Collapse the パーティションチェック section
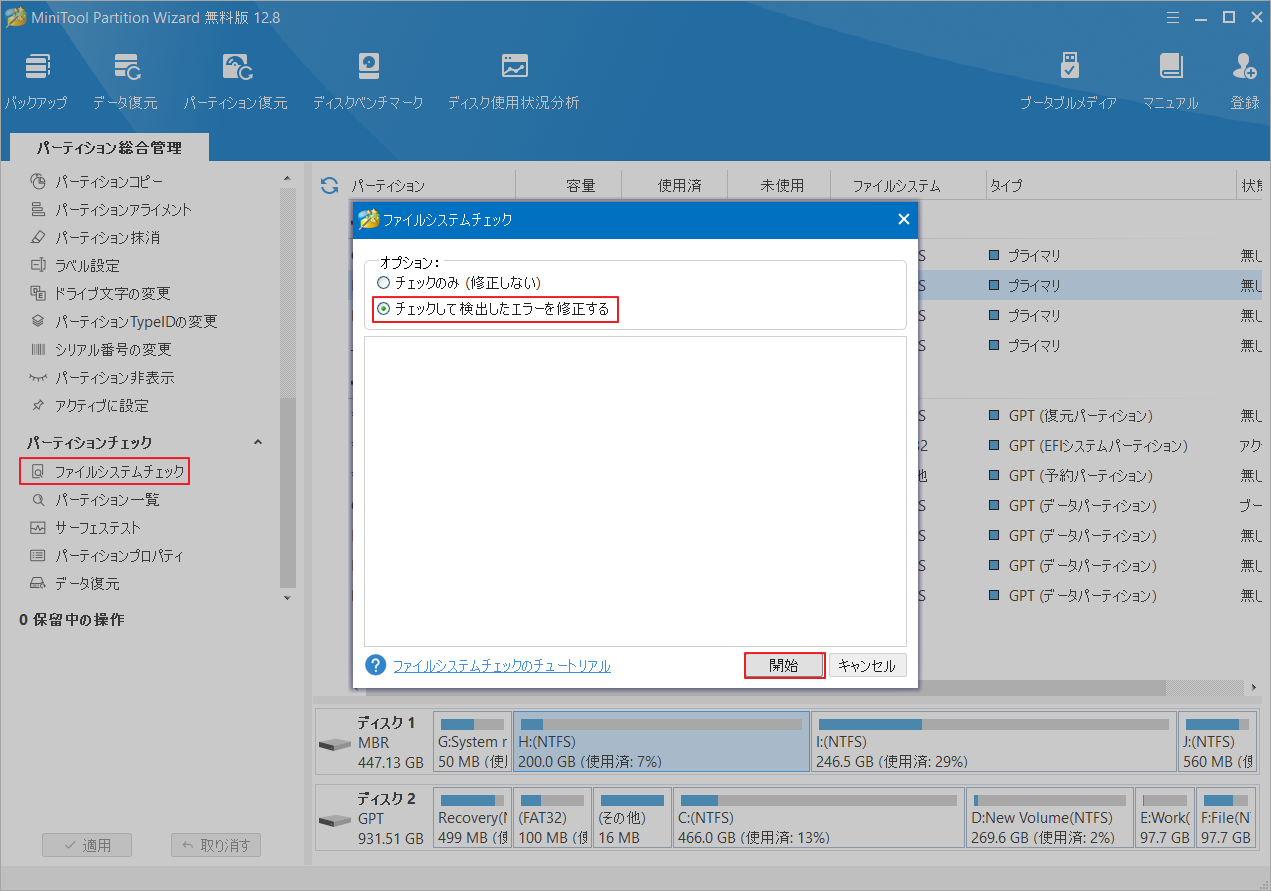Image resolution: width=1271 pixels, height=891 pixels. (x=257, y=442)
